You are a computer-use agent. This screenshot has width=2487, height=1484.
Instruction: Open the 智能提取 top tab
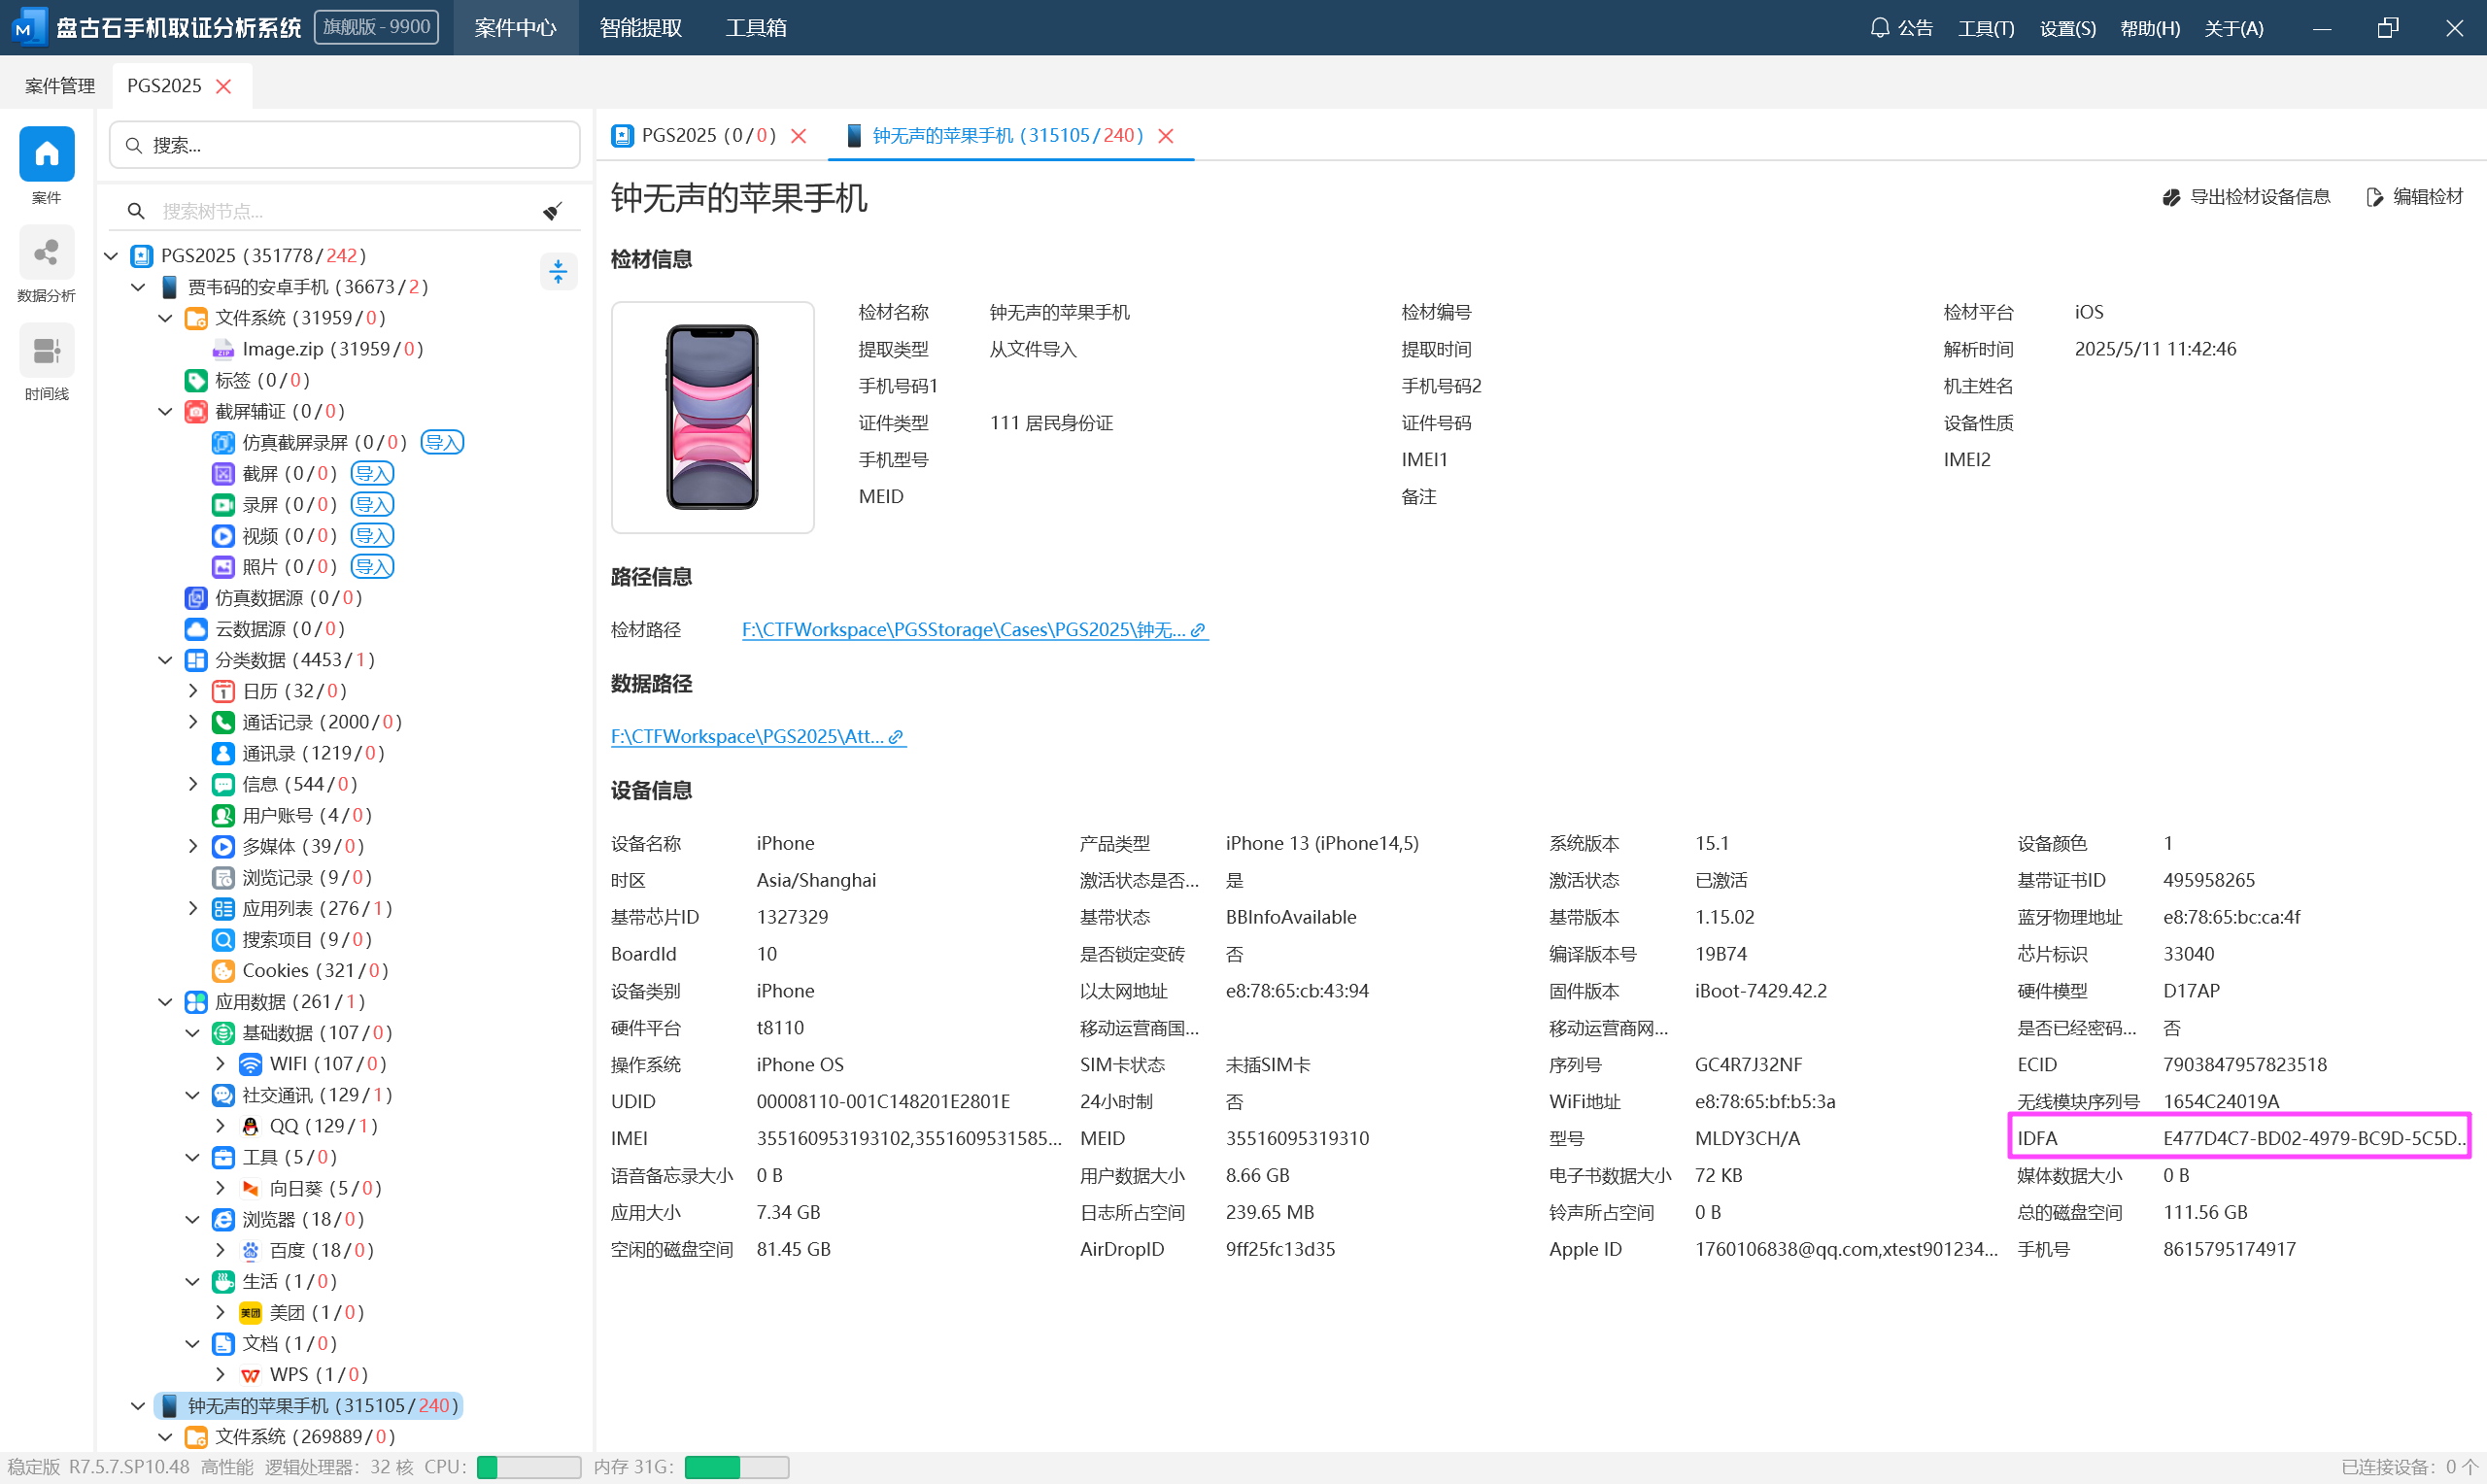click(640, 27)
